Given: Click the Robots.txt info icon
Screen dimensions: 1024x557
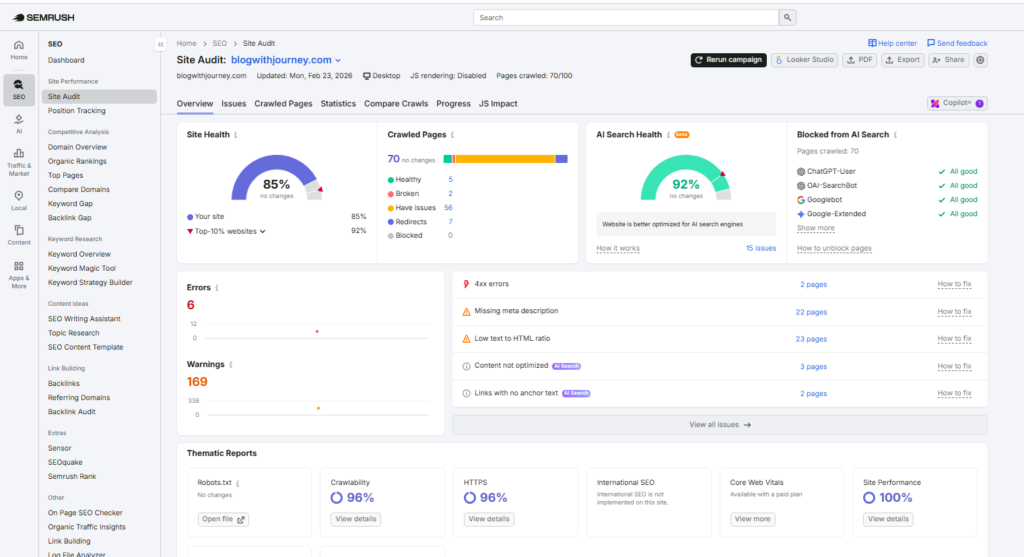Looking at the screenshot, I should [x=238, y=483].
